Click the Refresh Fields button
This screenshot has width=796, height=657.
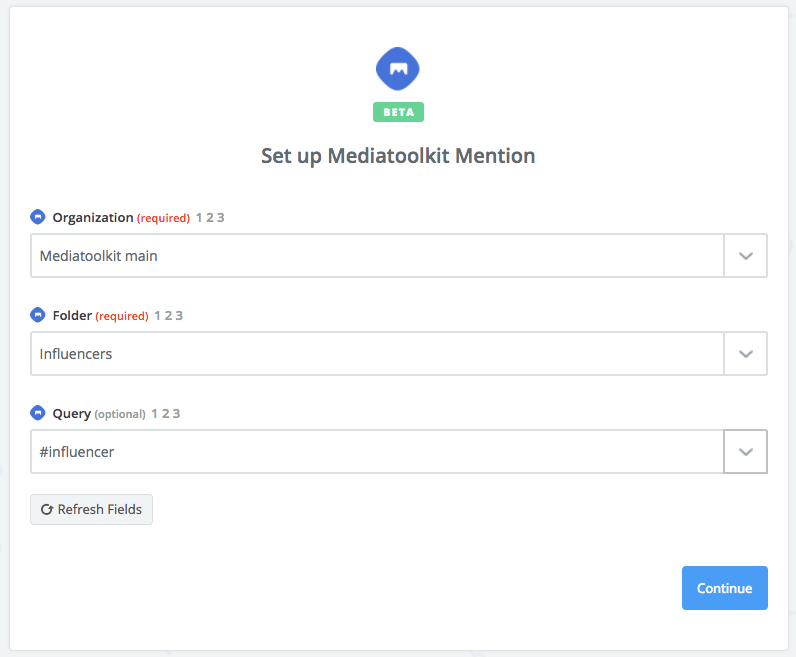point(91,509)
